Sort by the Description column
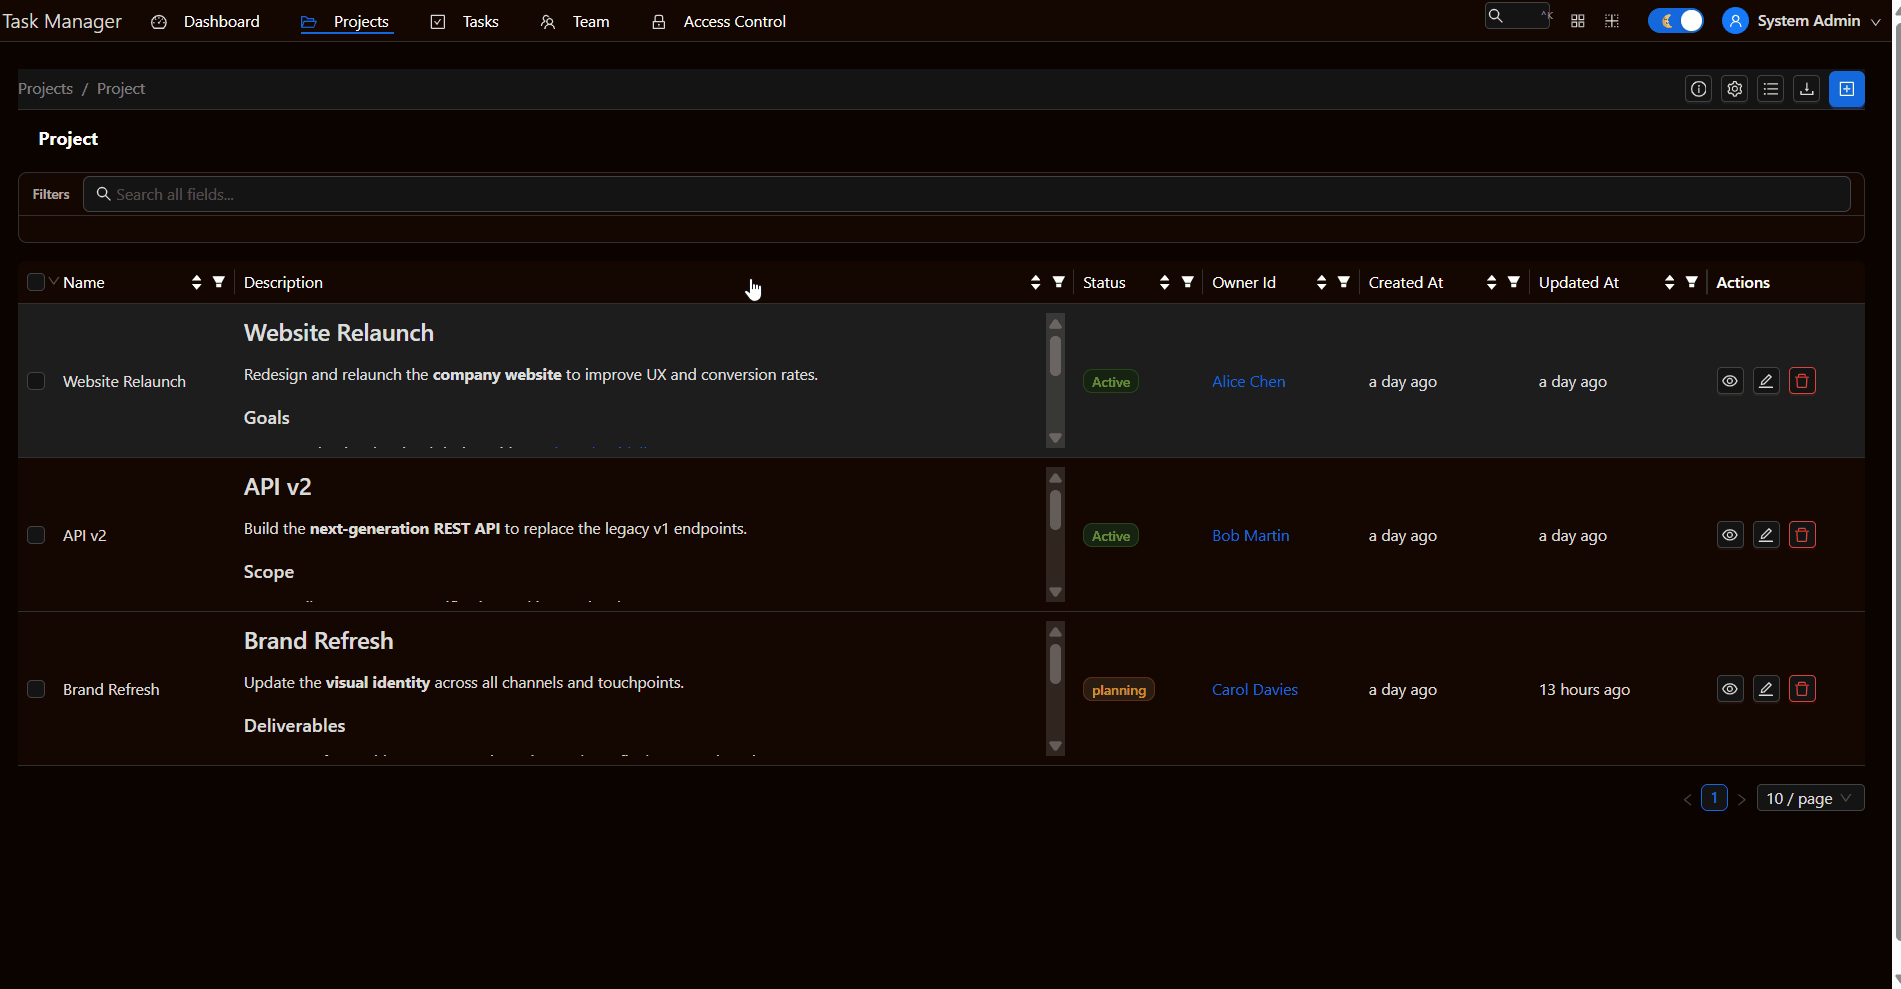This screenshot has height=989, width=1901. tap(1035, 283)
